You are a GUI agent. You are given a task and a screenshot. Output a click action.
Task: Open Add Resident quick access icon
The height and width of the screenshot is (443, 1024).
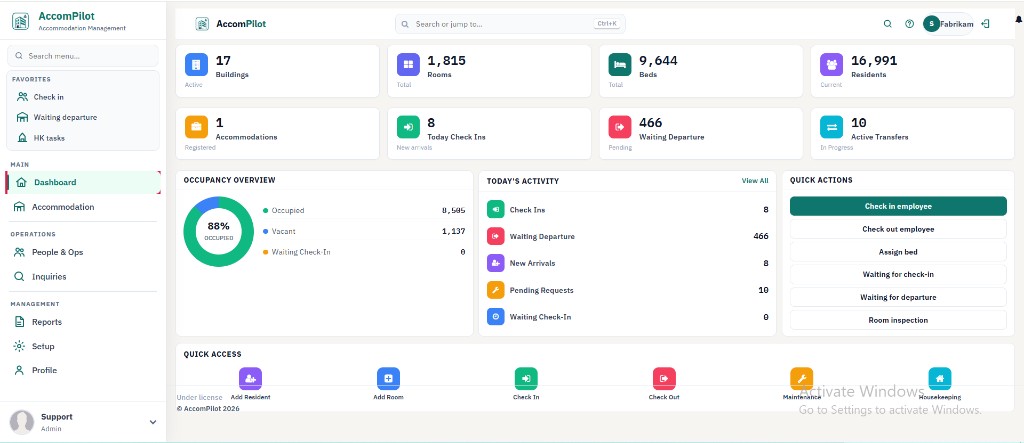point(250,378)
